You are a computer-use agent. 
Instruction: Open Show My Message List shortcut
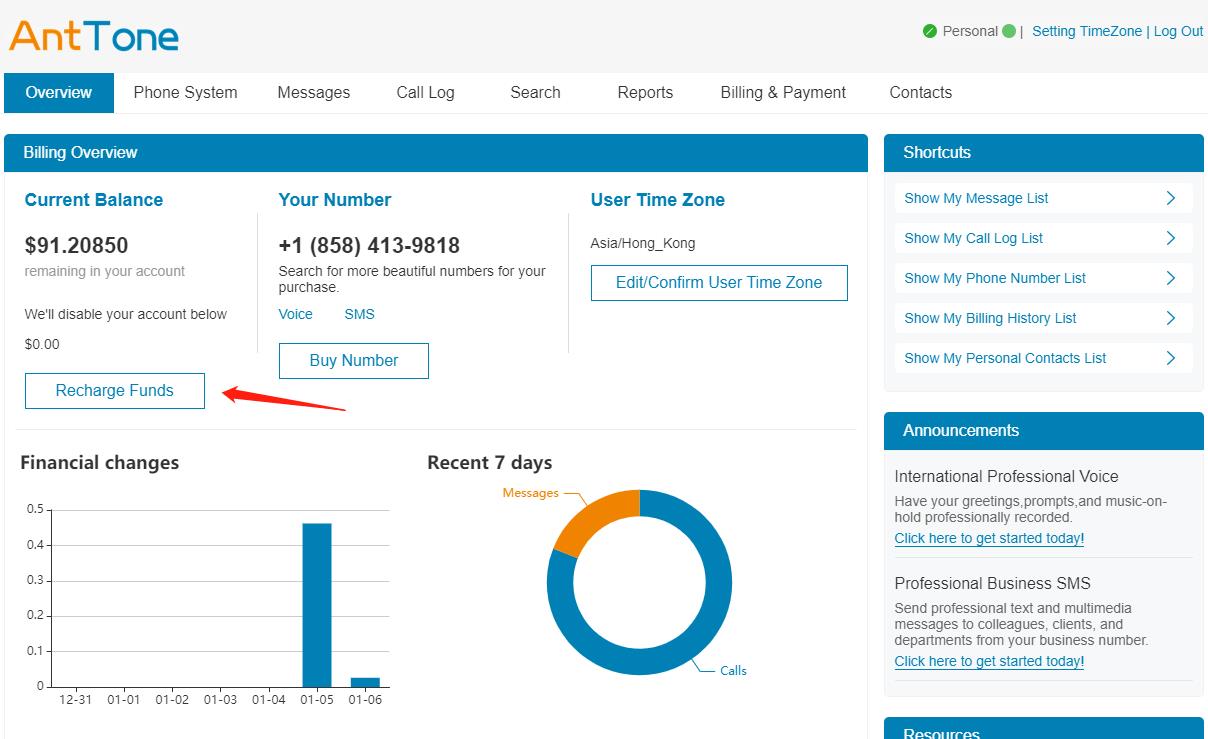click(1042, 198)
